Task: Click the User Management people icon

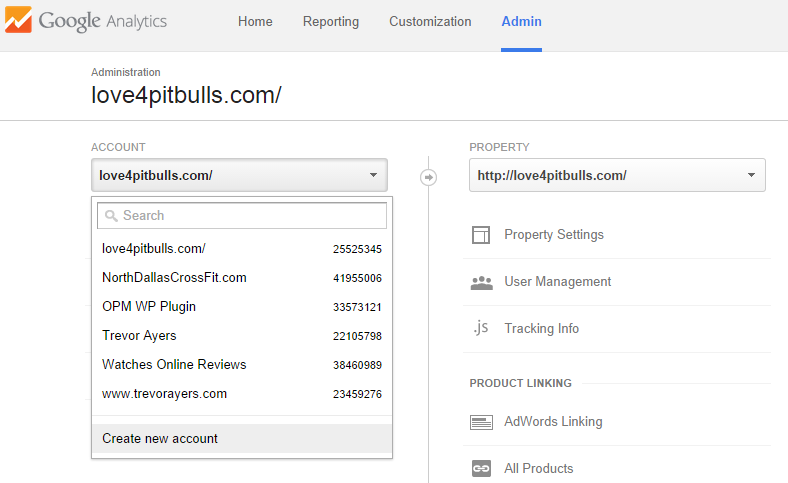Action: pos(481,282)
